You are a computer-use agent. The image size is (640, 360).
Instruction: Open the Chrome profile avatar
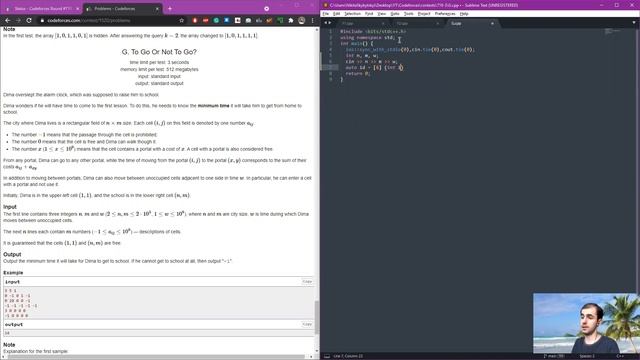[x=302, y=20]
